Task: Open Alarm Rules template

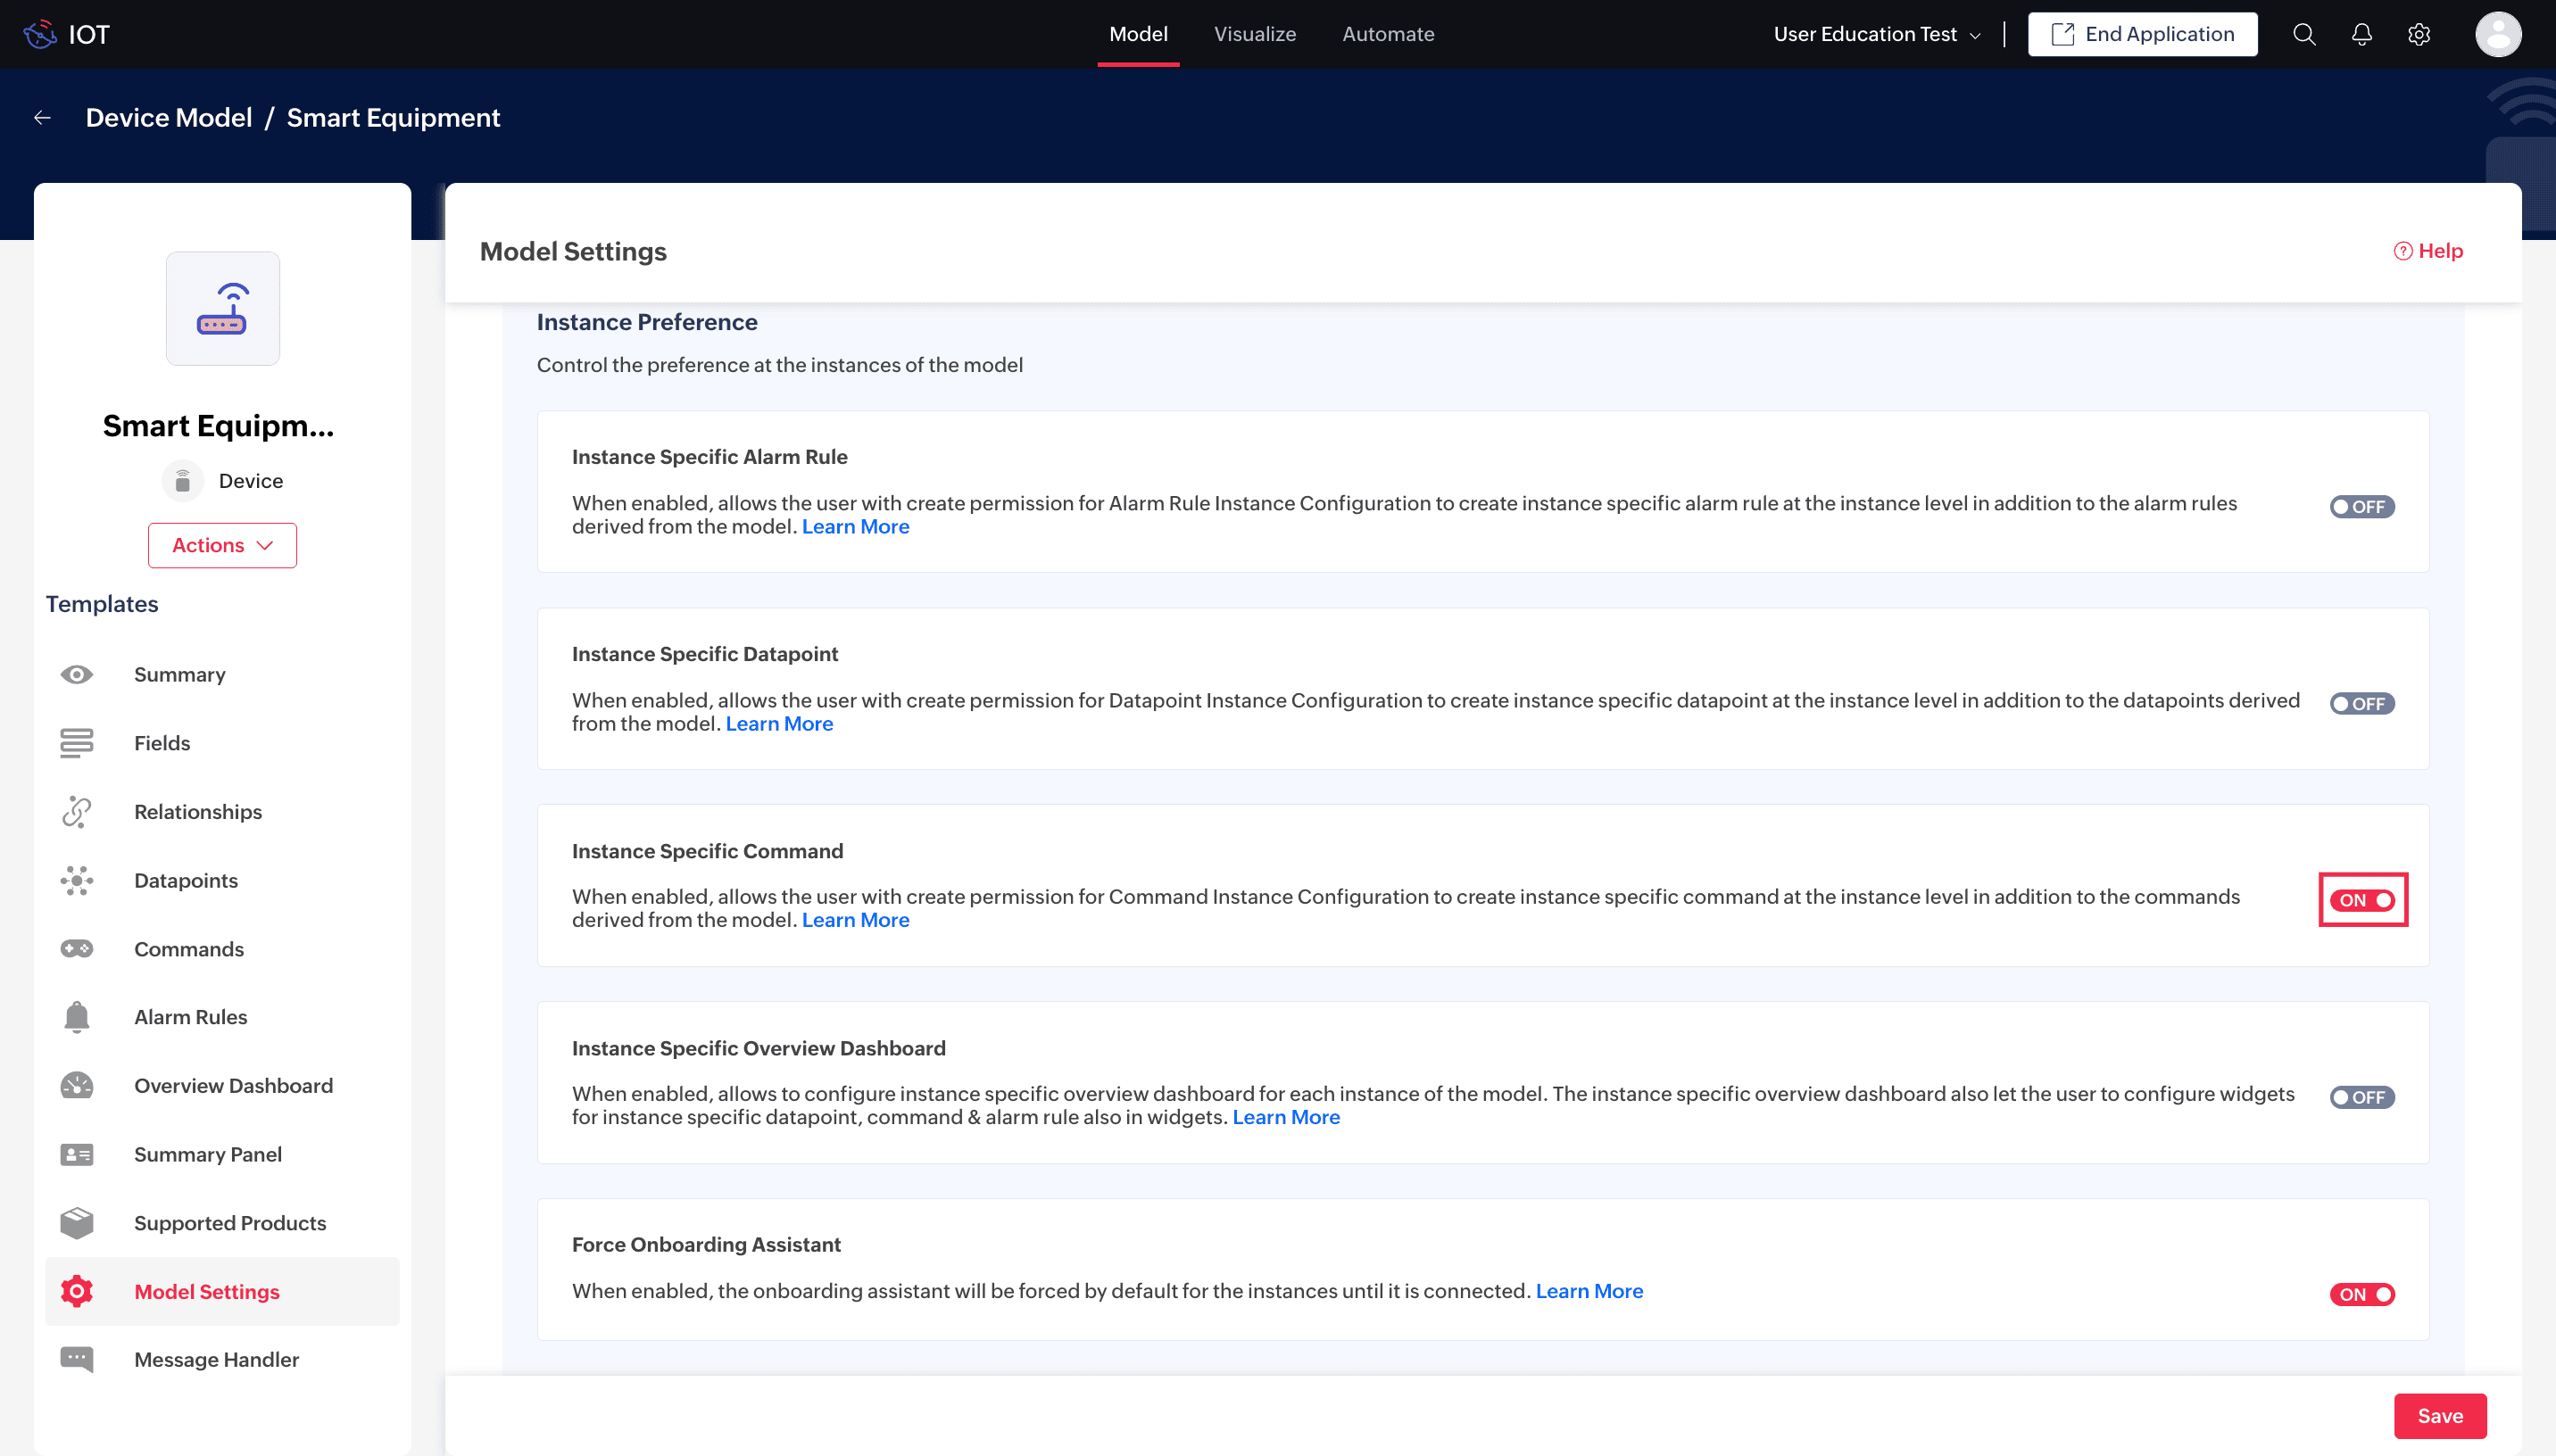Action: coord(190,1017)
